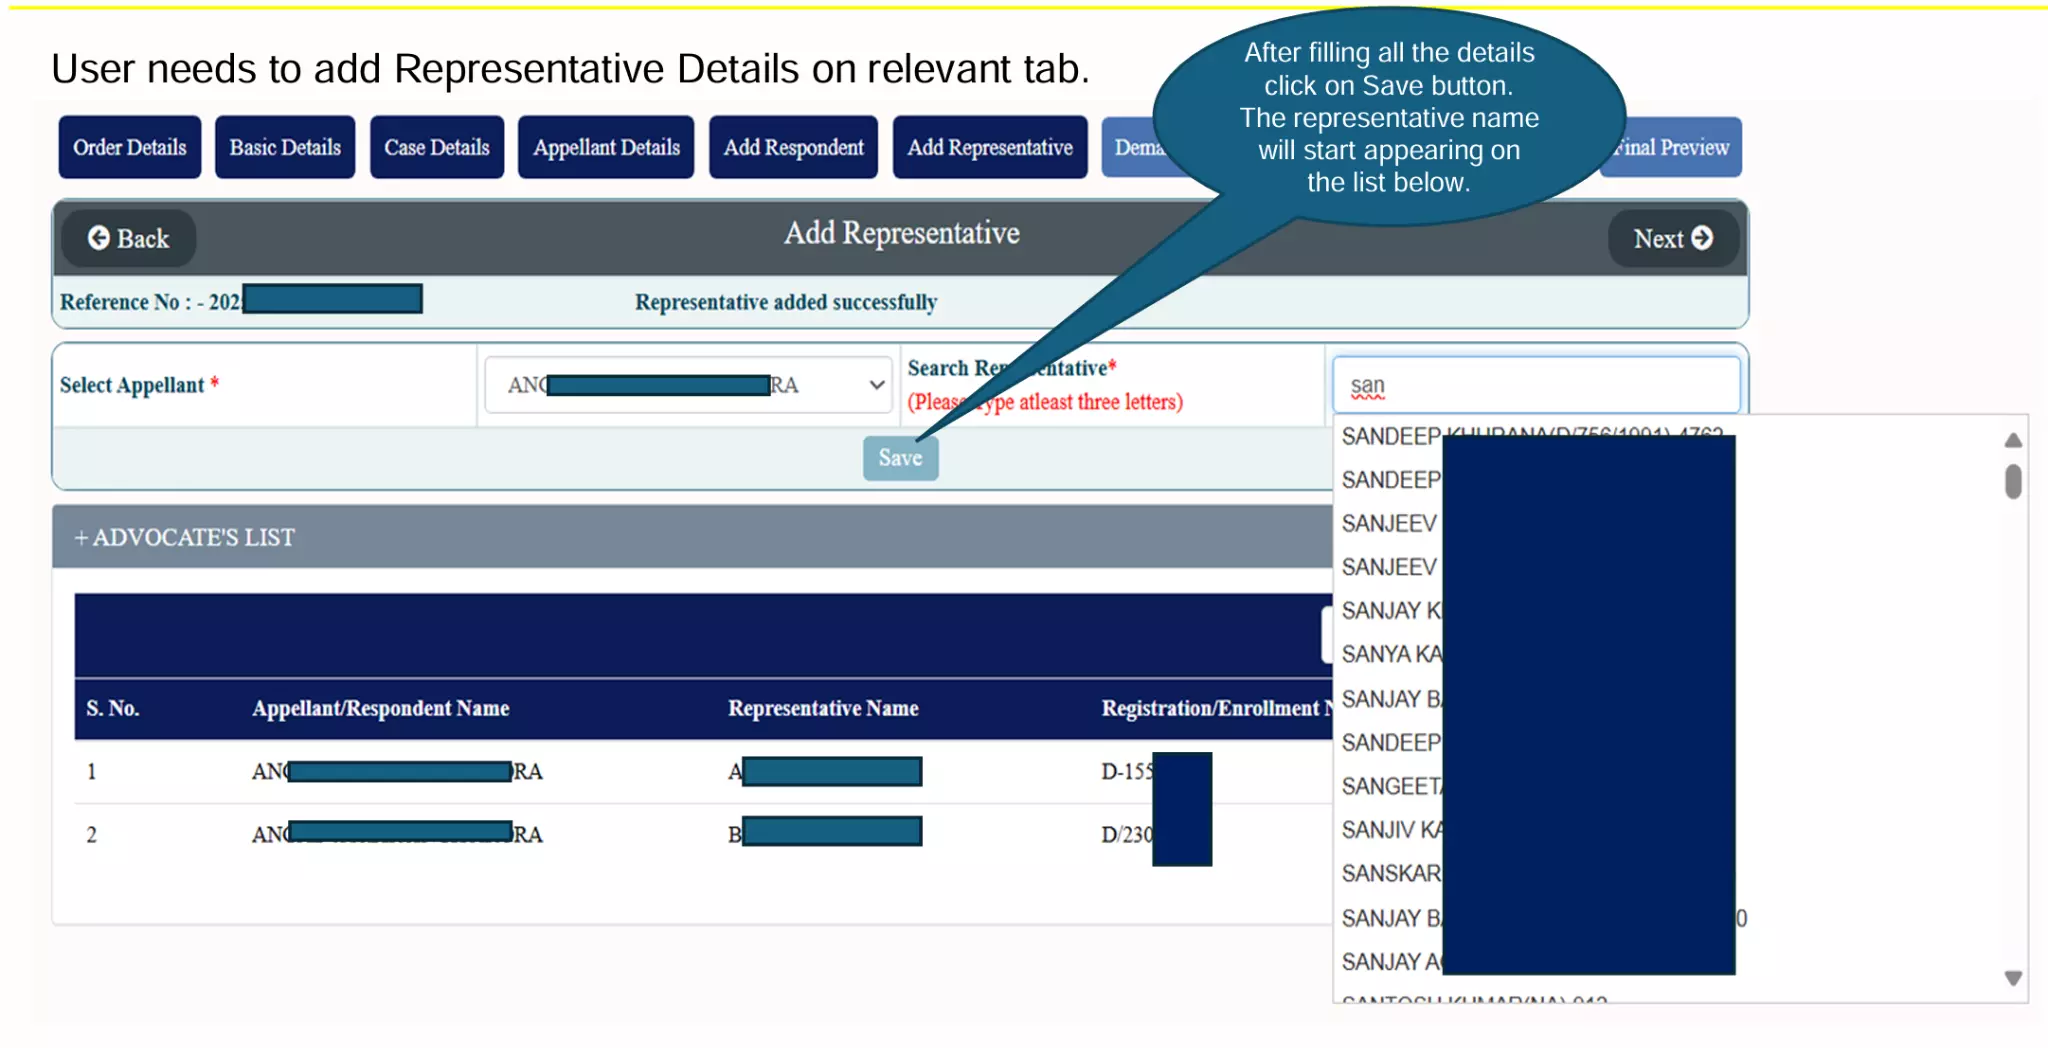Click the Back arrow button

[x=128, y=239]
